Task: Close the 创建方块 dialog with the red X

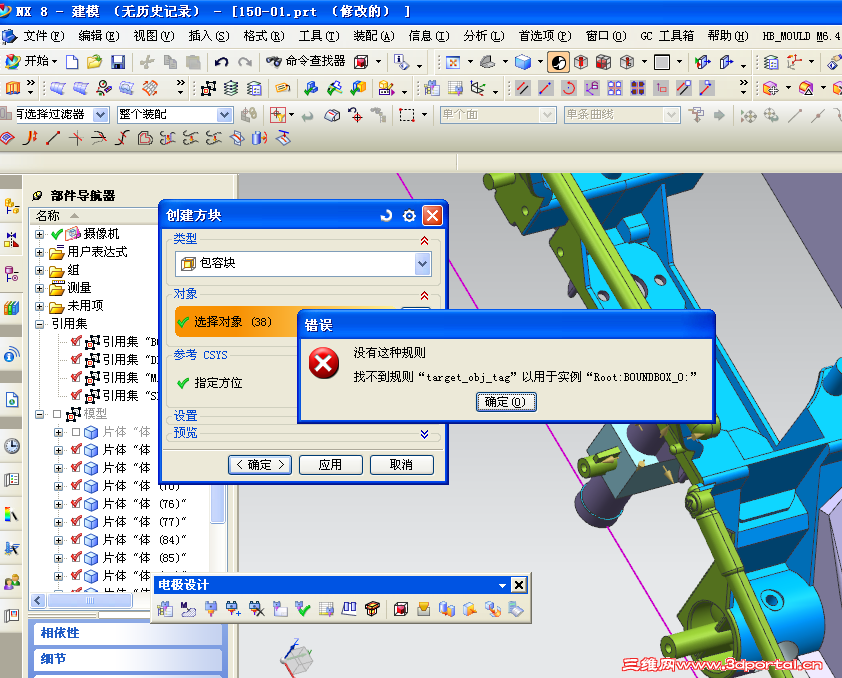Action: 432,216
